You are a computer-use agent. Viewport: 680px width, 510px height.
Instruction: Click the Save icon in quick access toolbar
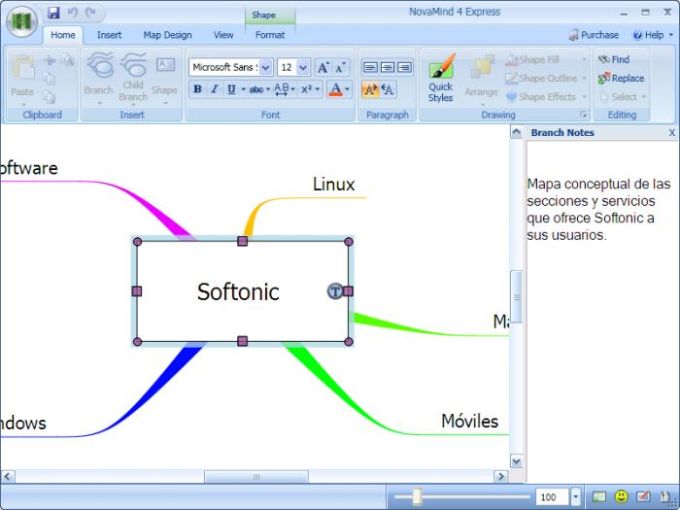point(53,12)
